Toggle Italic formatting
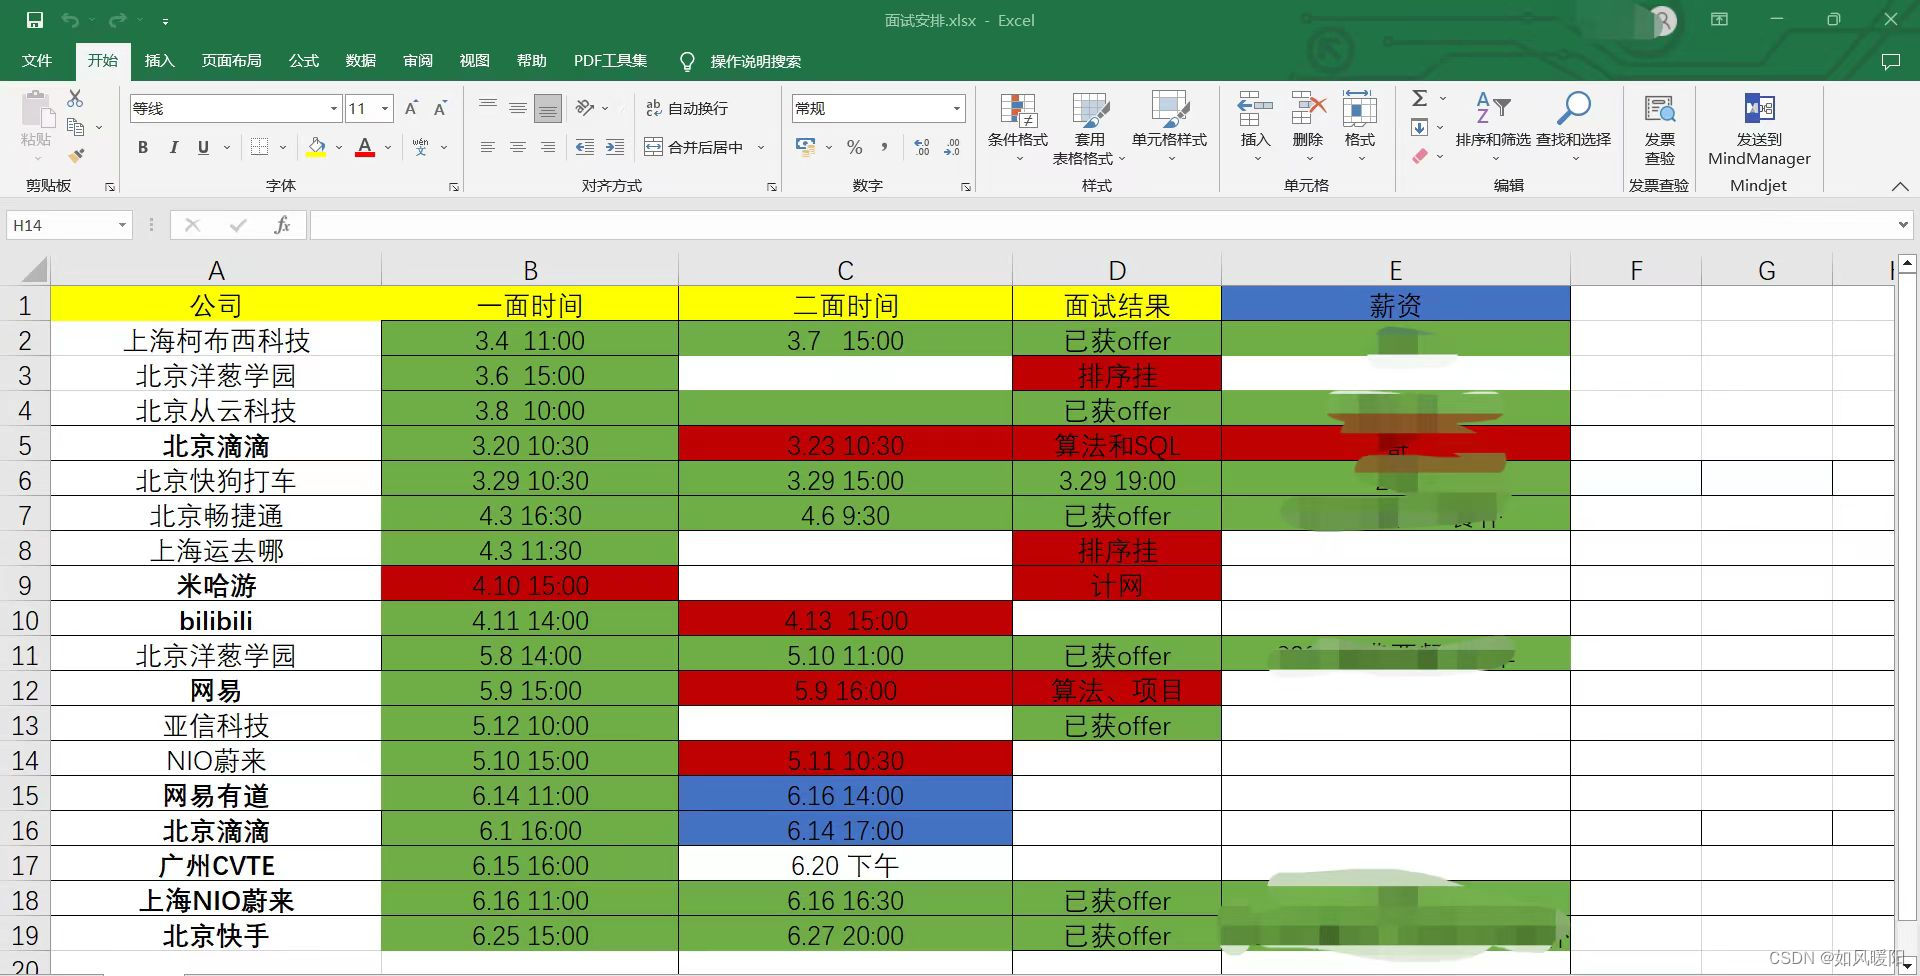The width and height of the screenshot is (1920, 976). click(x=173, y=147)
